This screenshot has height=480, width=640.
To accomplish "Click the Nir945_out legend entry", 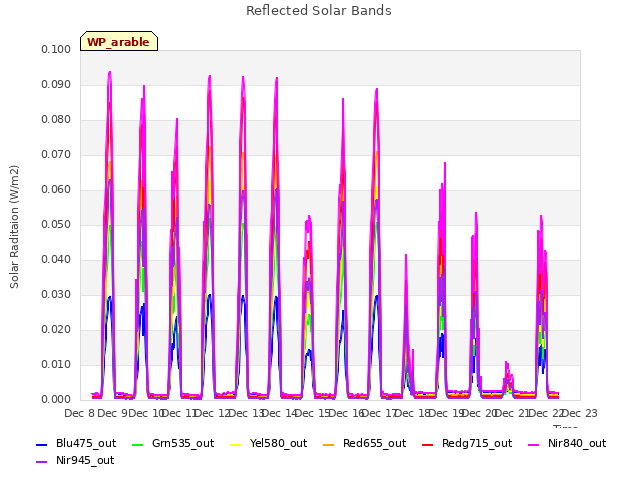I will pyautogui.click(x=75, y=460).
